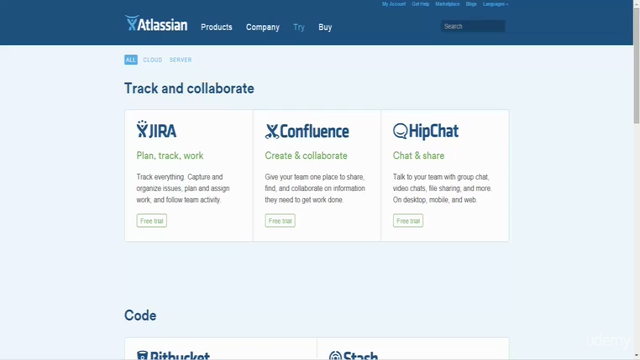Click the Atlassian logo
Screen dimensions: 640x360
[x=156, y=24]
